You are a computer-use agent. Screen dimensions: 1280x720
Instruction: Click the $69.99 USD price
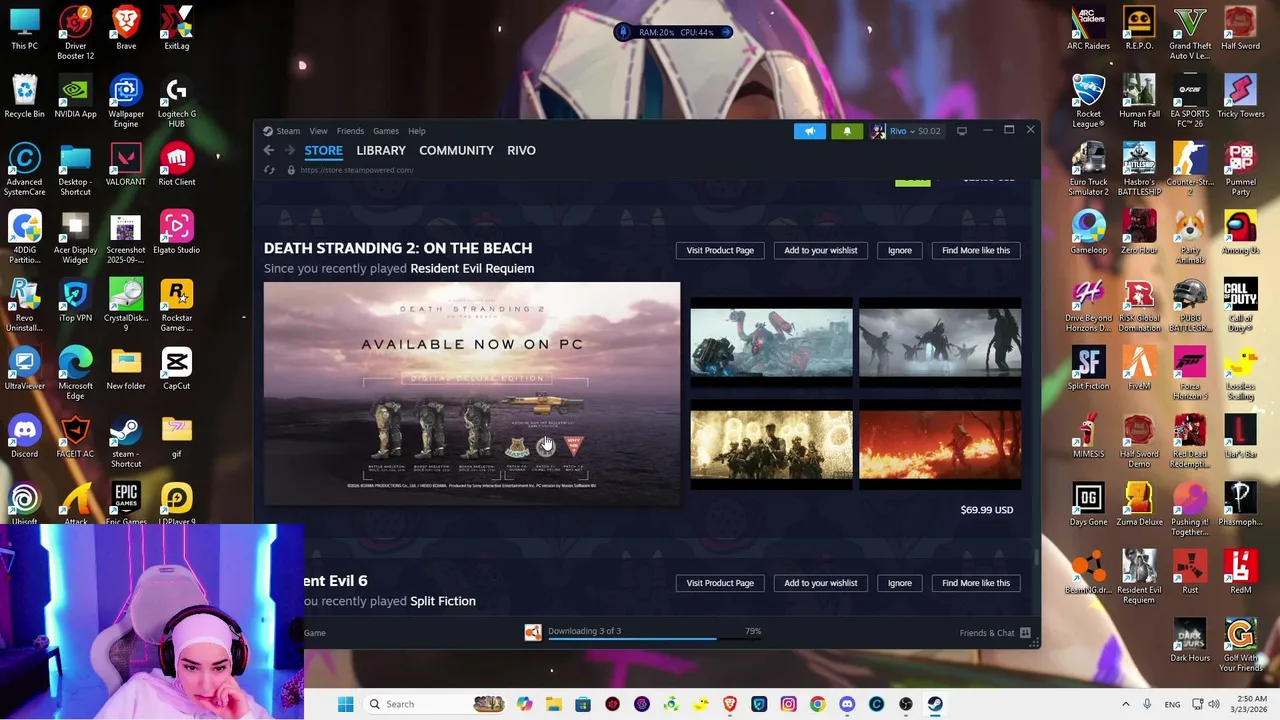click(x=987, y=510)
